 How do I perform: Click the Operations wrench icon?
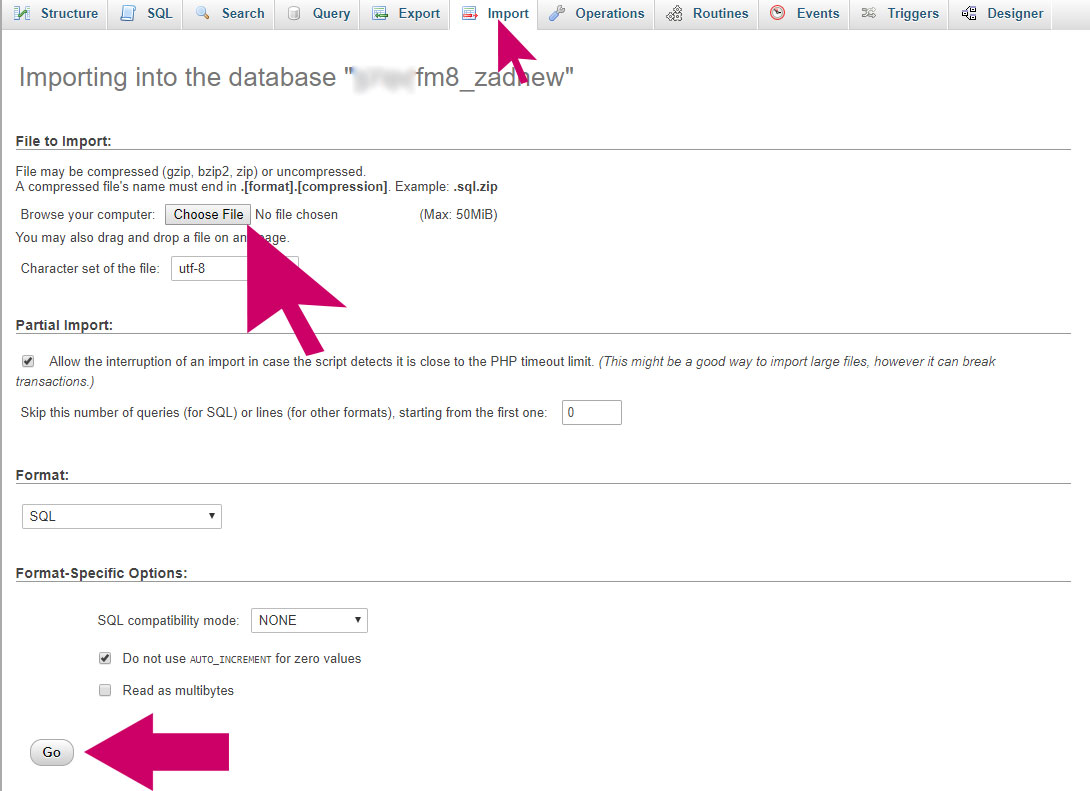click(x=557, y=14)
